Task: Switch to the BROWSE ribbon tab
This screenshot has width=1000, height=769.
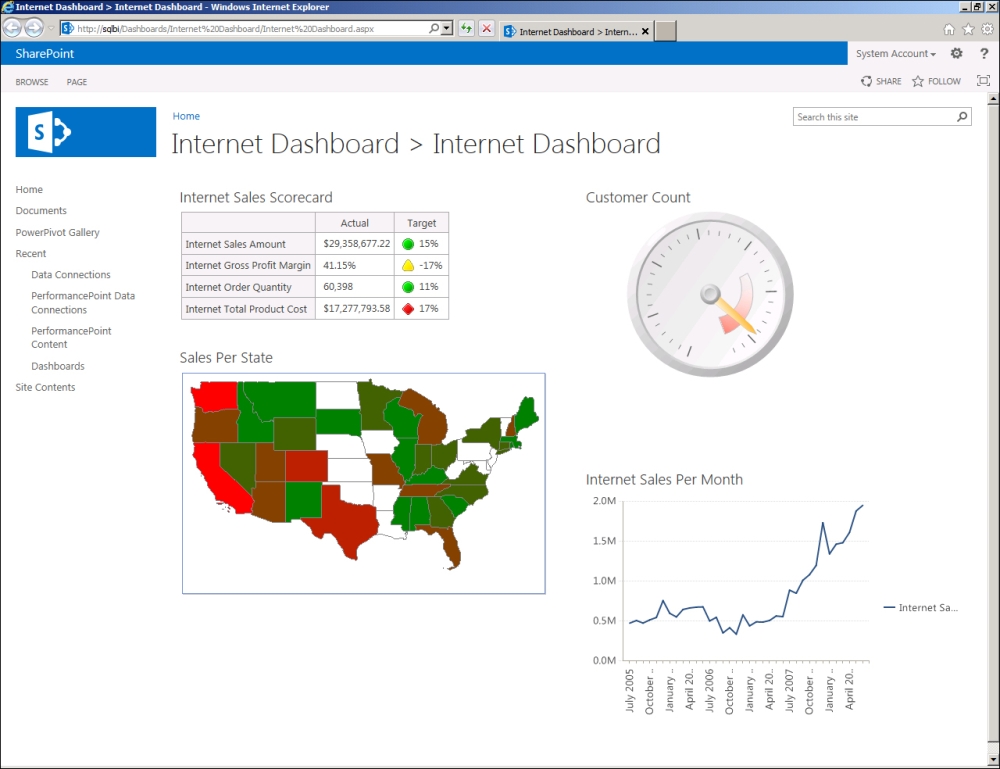Action: [x=31, y=81]
